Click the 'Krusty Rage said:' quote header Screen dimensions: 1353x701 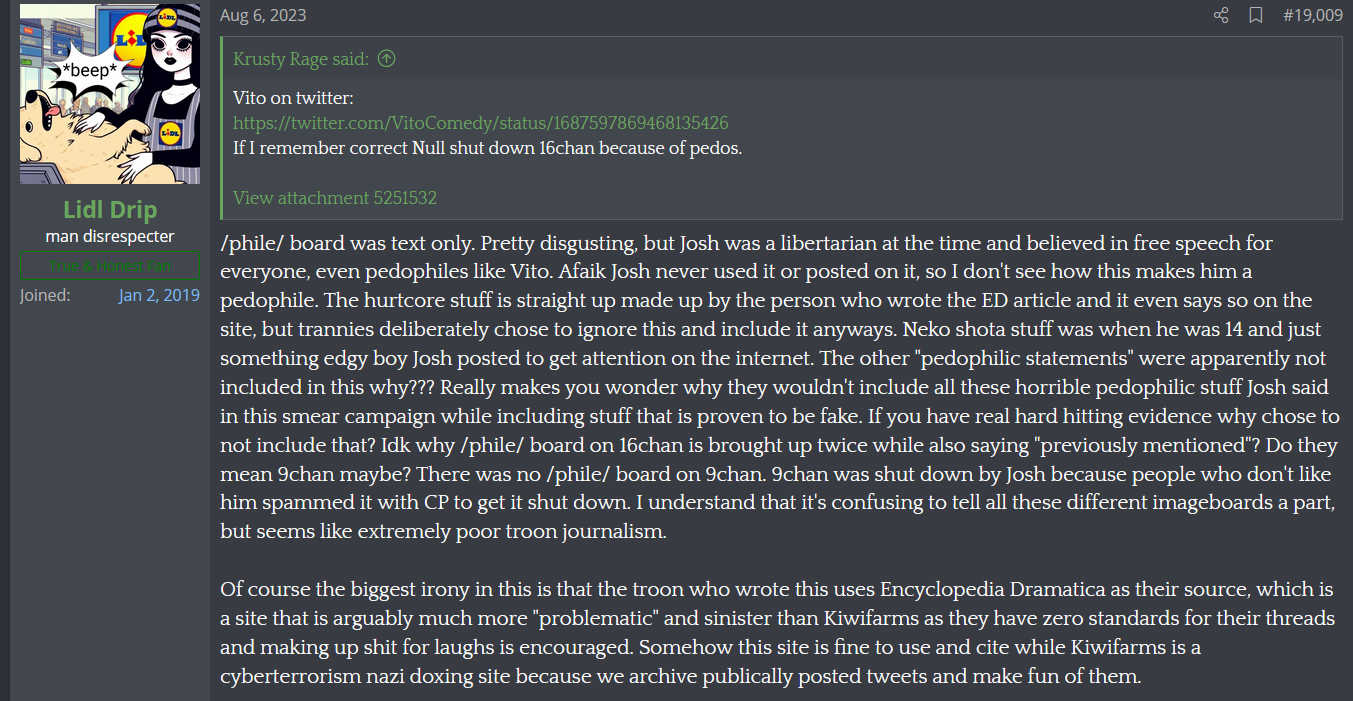[x=300, y=58]
